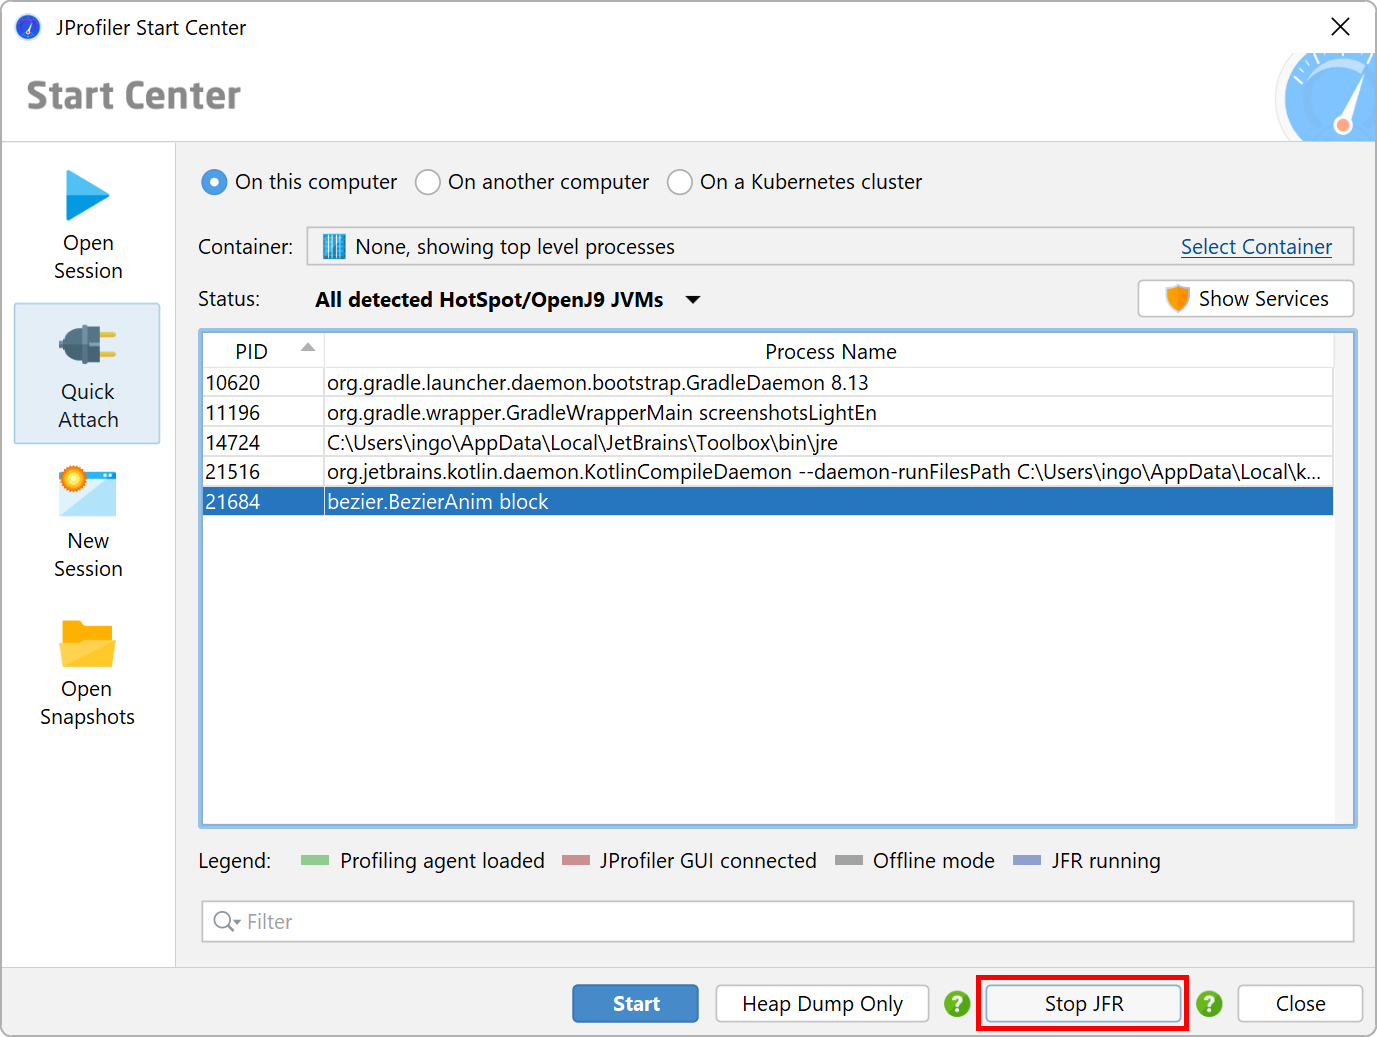This screenshot has width=1377, height=1037.
Task: Close the JProfiler Start Center window
Action: click(x=1341, y=27)
